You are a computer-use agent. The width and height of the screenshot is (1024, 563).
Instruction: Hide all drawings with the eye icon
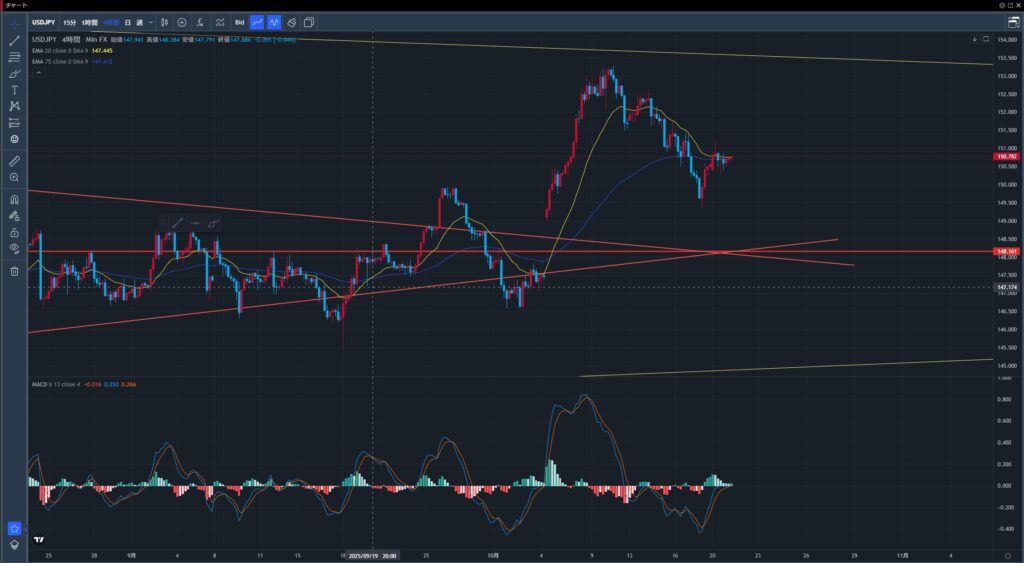click(x=14, y=247)
